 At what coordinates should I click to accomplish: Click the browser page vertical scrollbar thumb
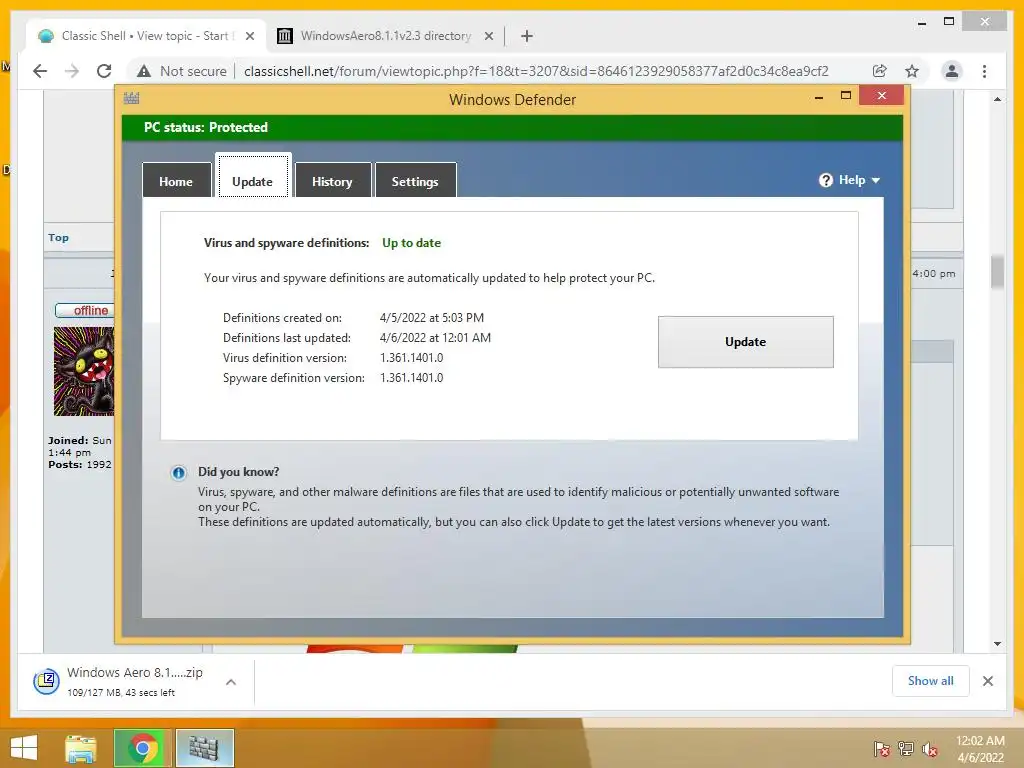[x=997, y=271]
